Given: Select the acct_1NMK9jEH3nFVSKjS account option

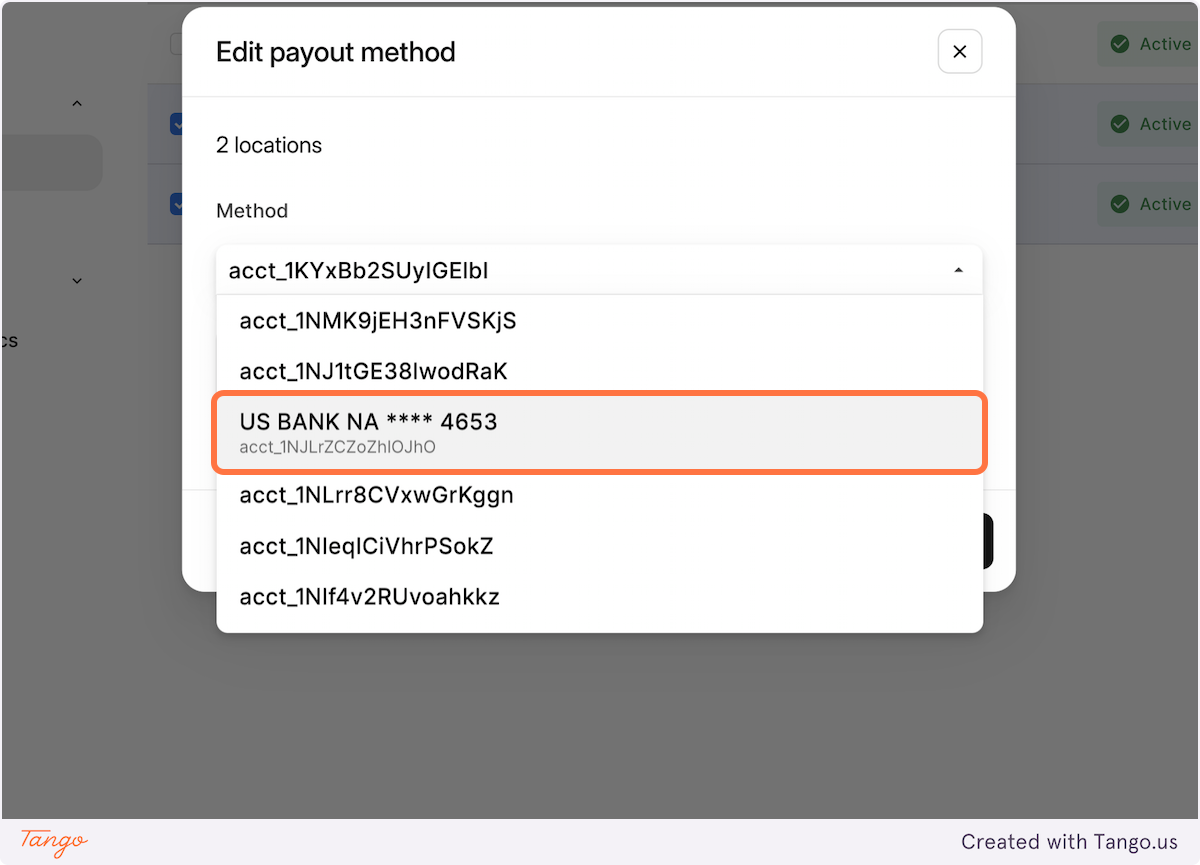Looking at the screenshot, I should coord(598,321).
